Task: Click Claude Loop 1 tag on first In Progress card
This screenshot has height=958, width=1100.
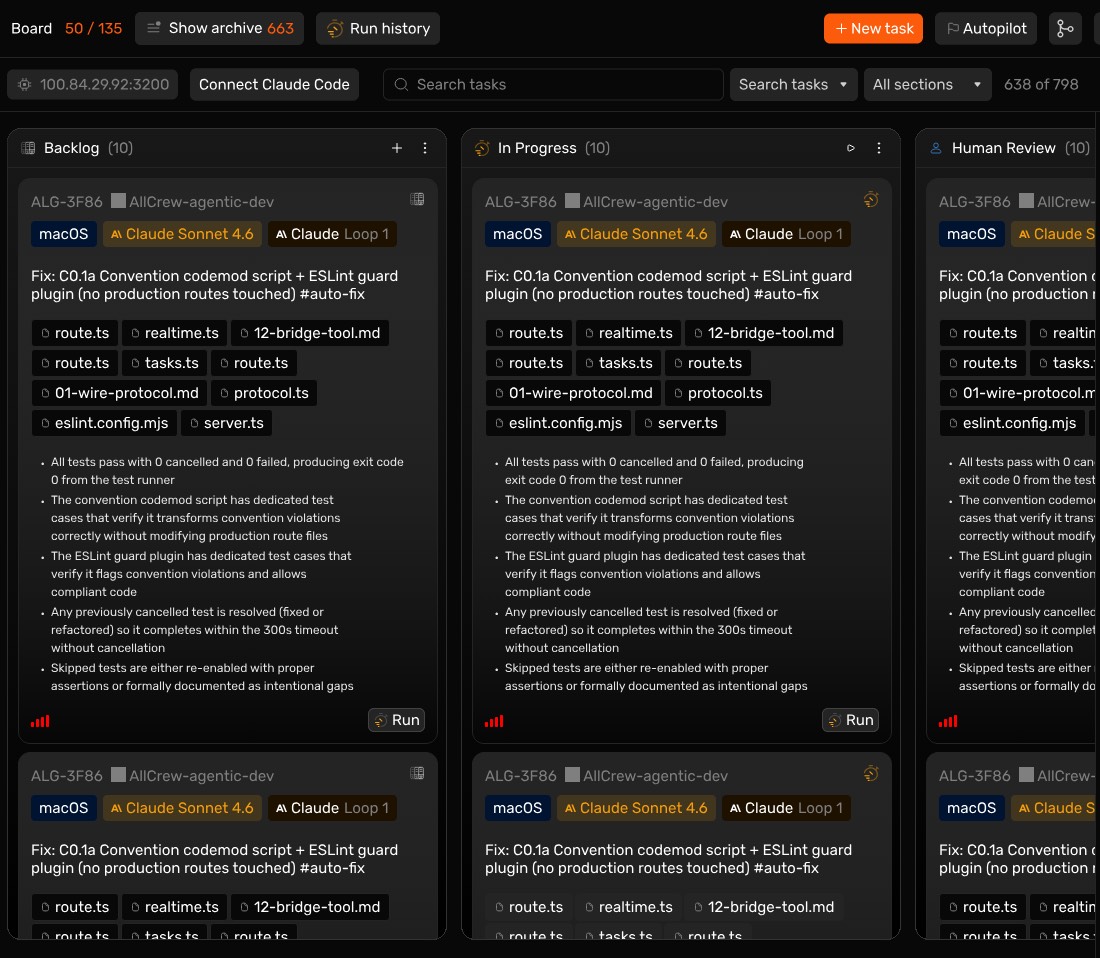Action: 786,234
